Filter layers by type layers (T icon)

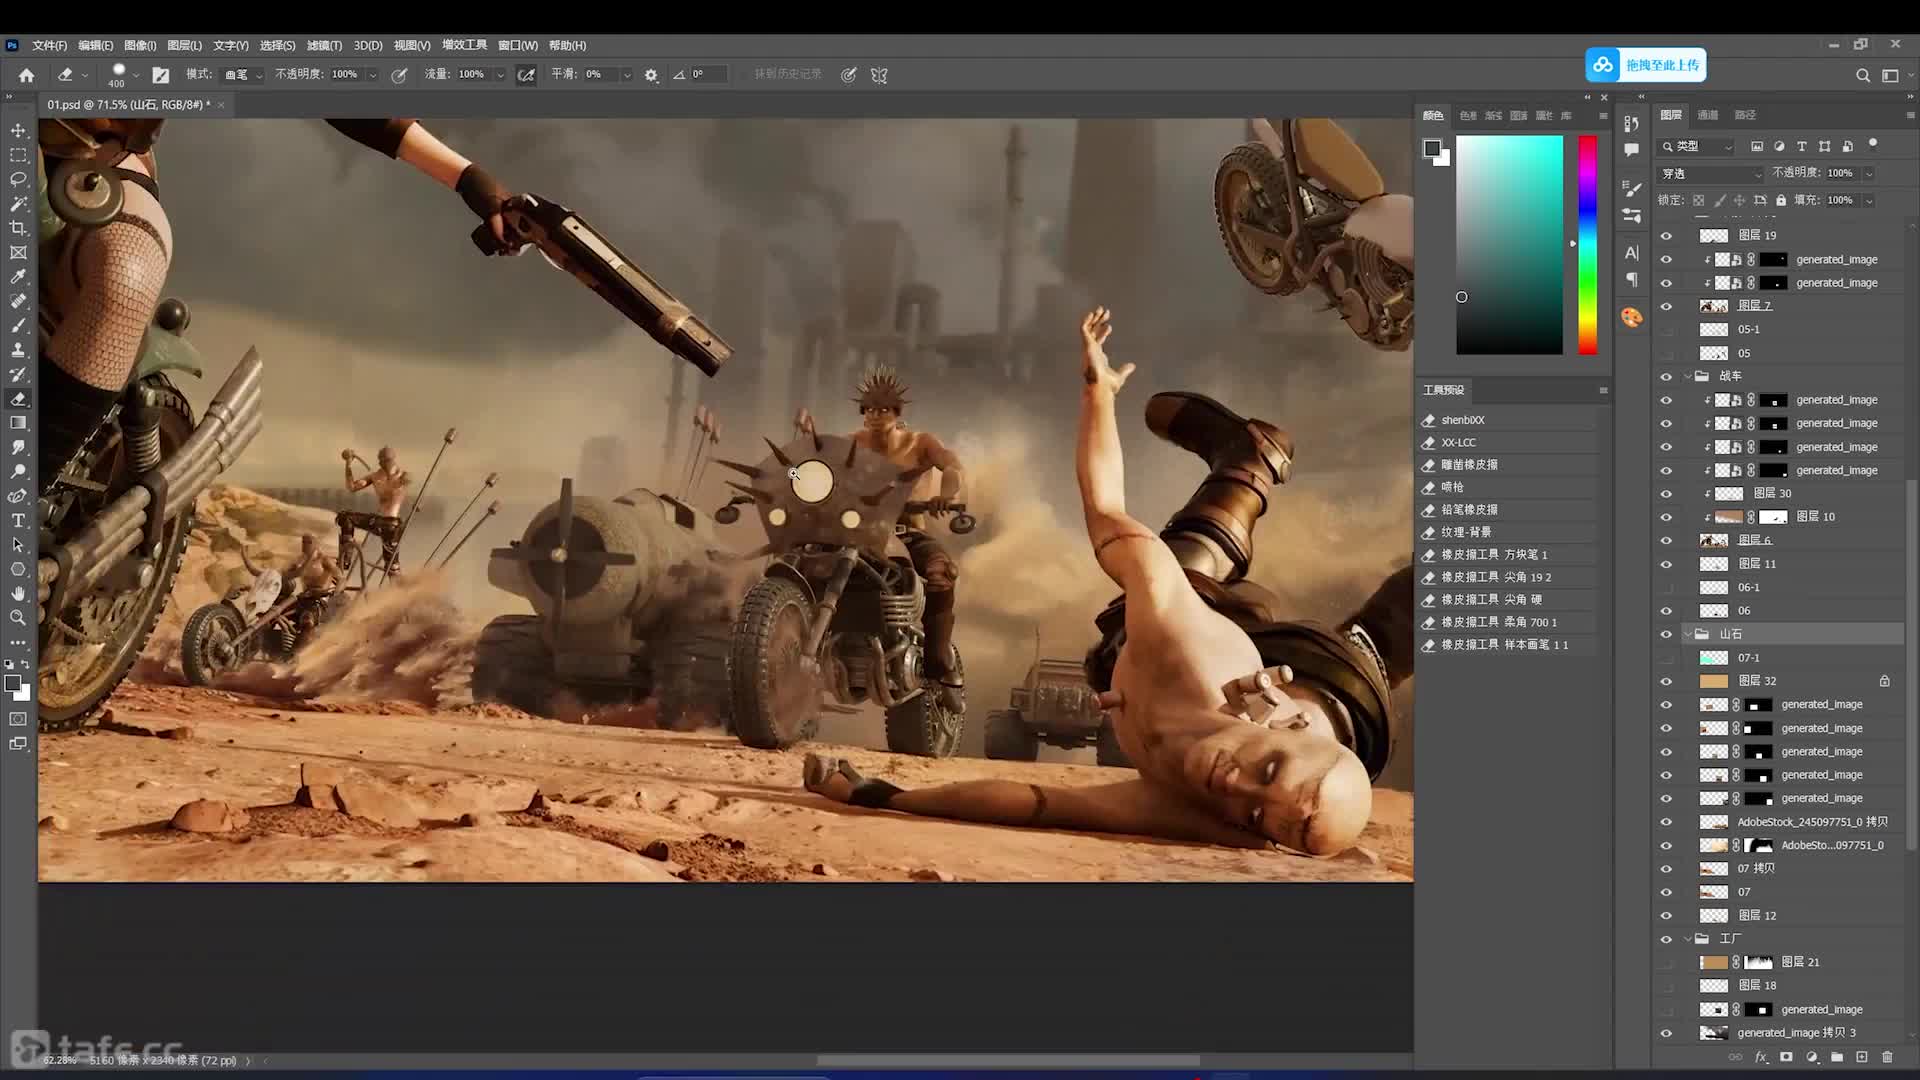[x=1801, y=146]
